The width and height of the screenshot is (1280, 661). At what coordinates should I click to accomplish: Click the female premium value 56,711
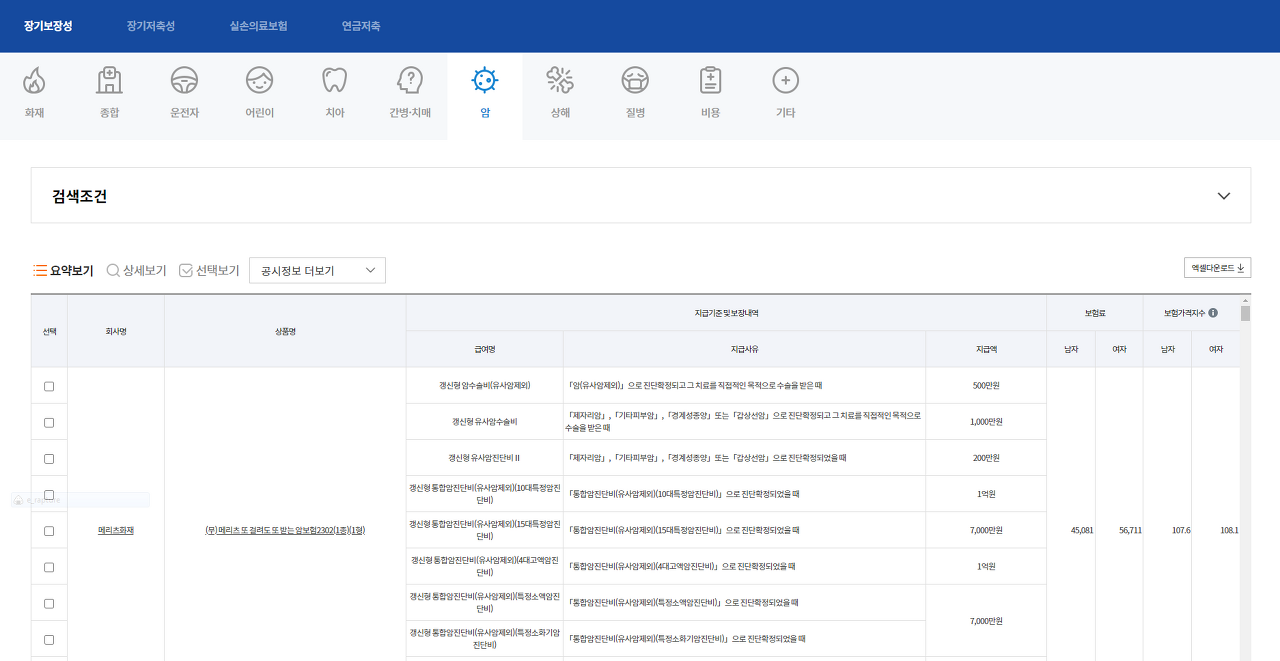click(1130, 530)
